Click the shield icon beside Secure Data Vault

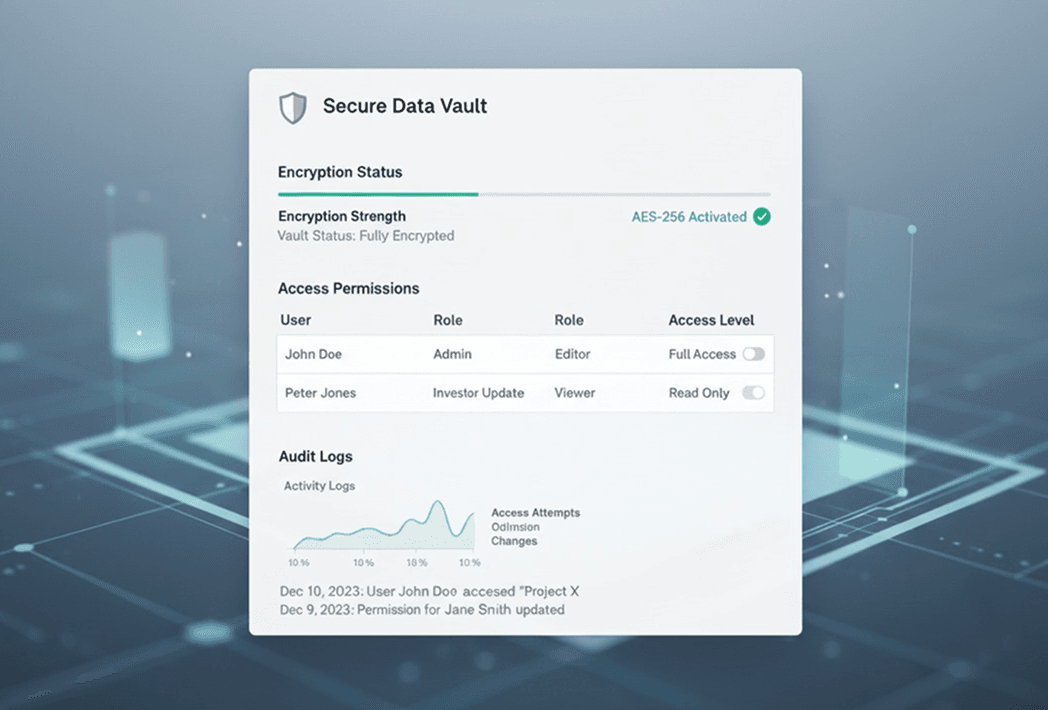pos(292,107)
